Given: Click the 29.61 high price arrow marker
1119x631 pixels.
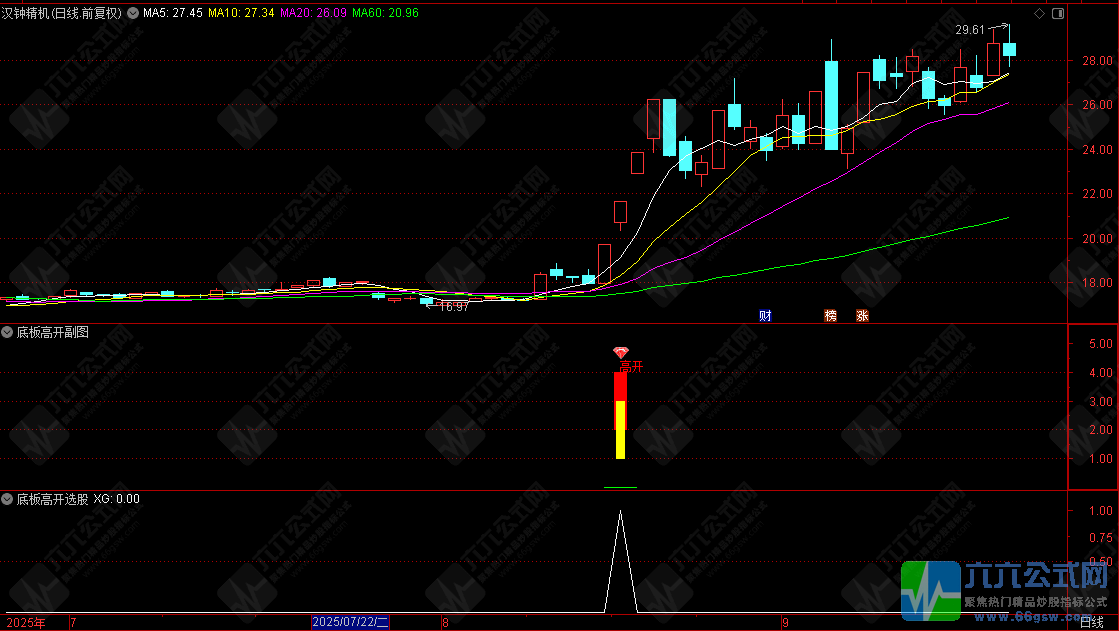Looking at the screenshot, I should coord(981,29).
